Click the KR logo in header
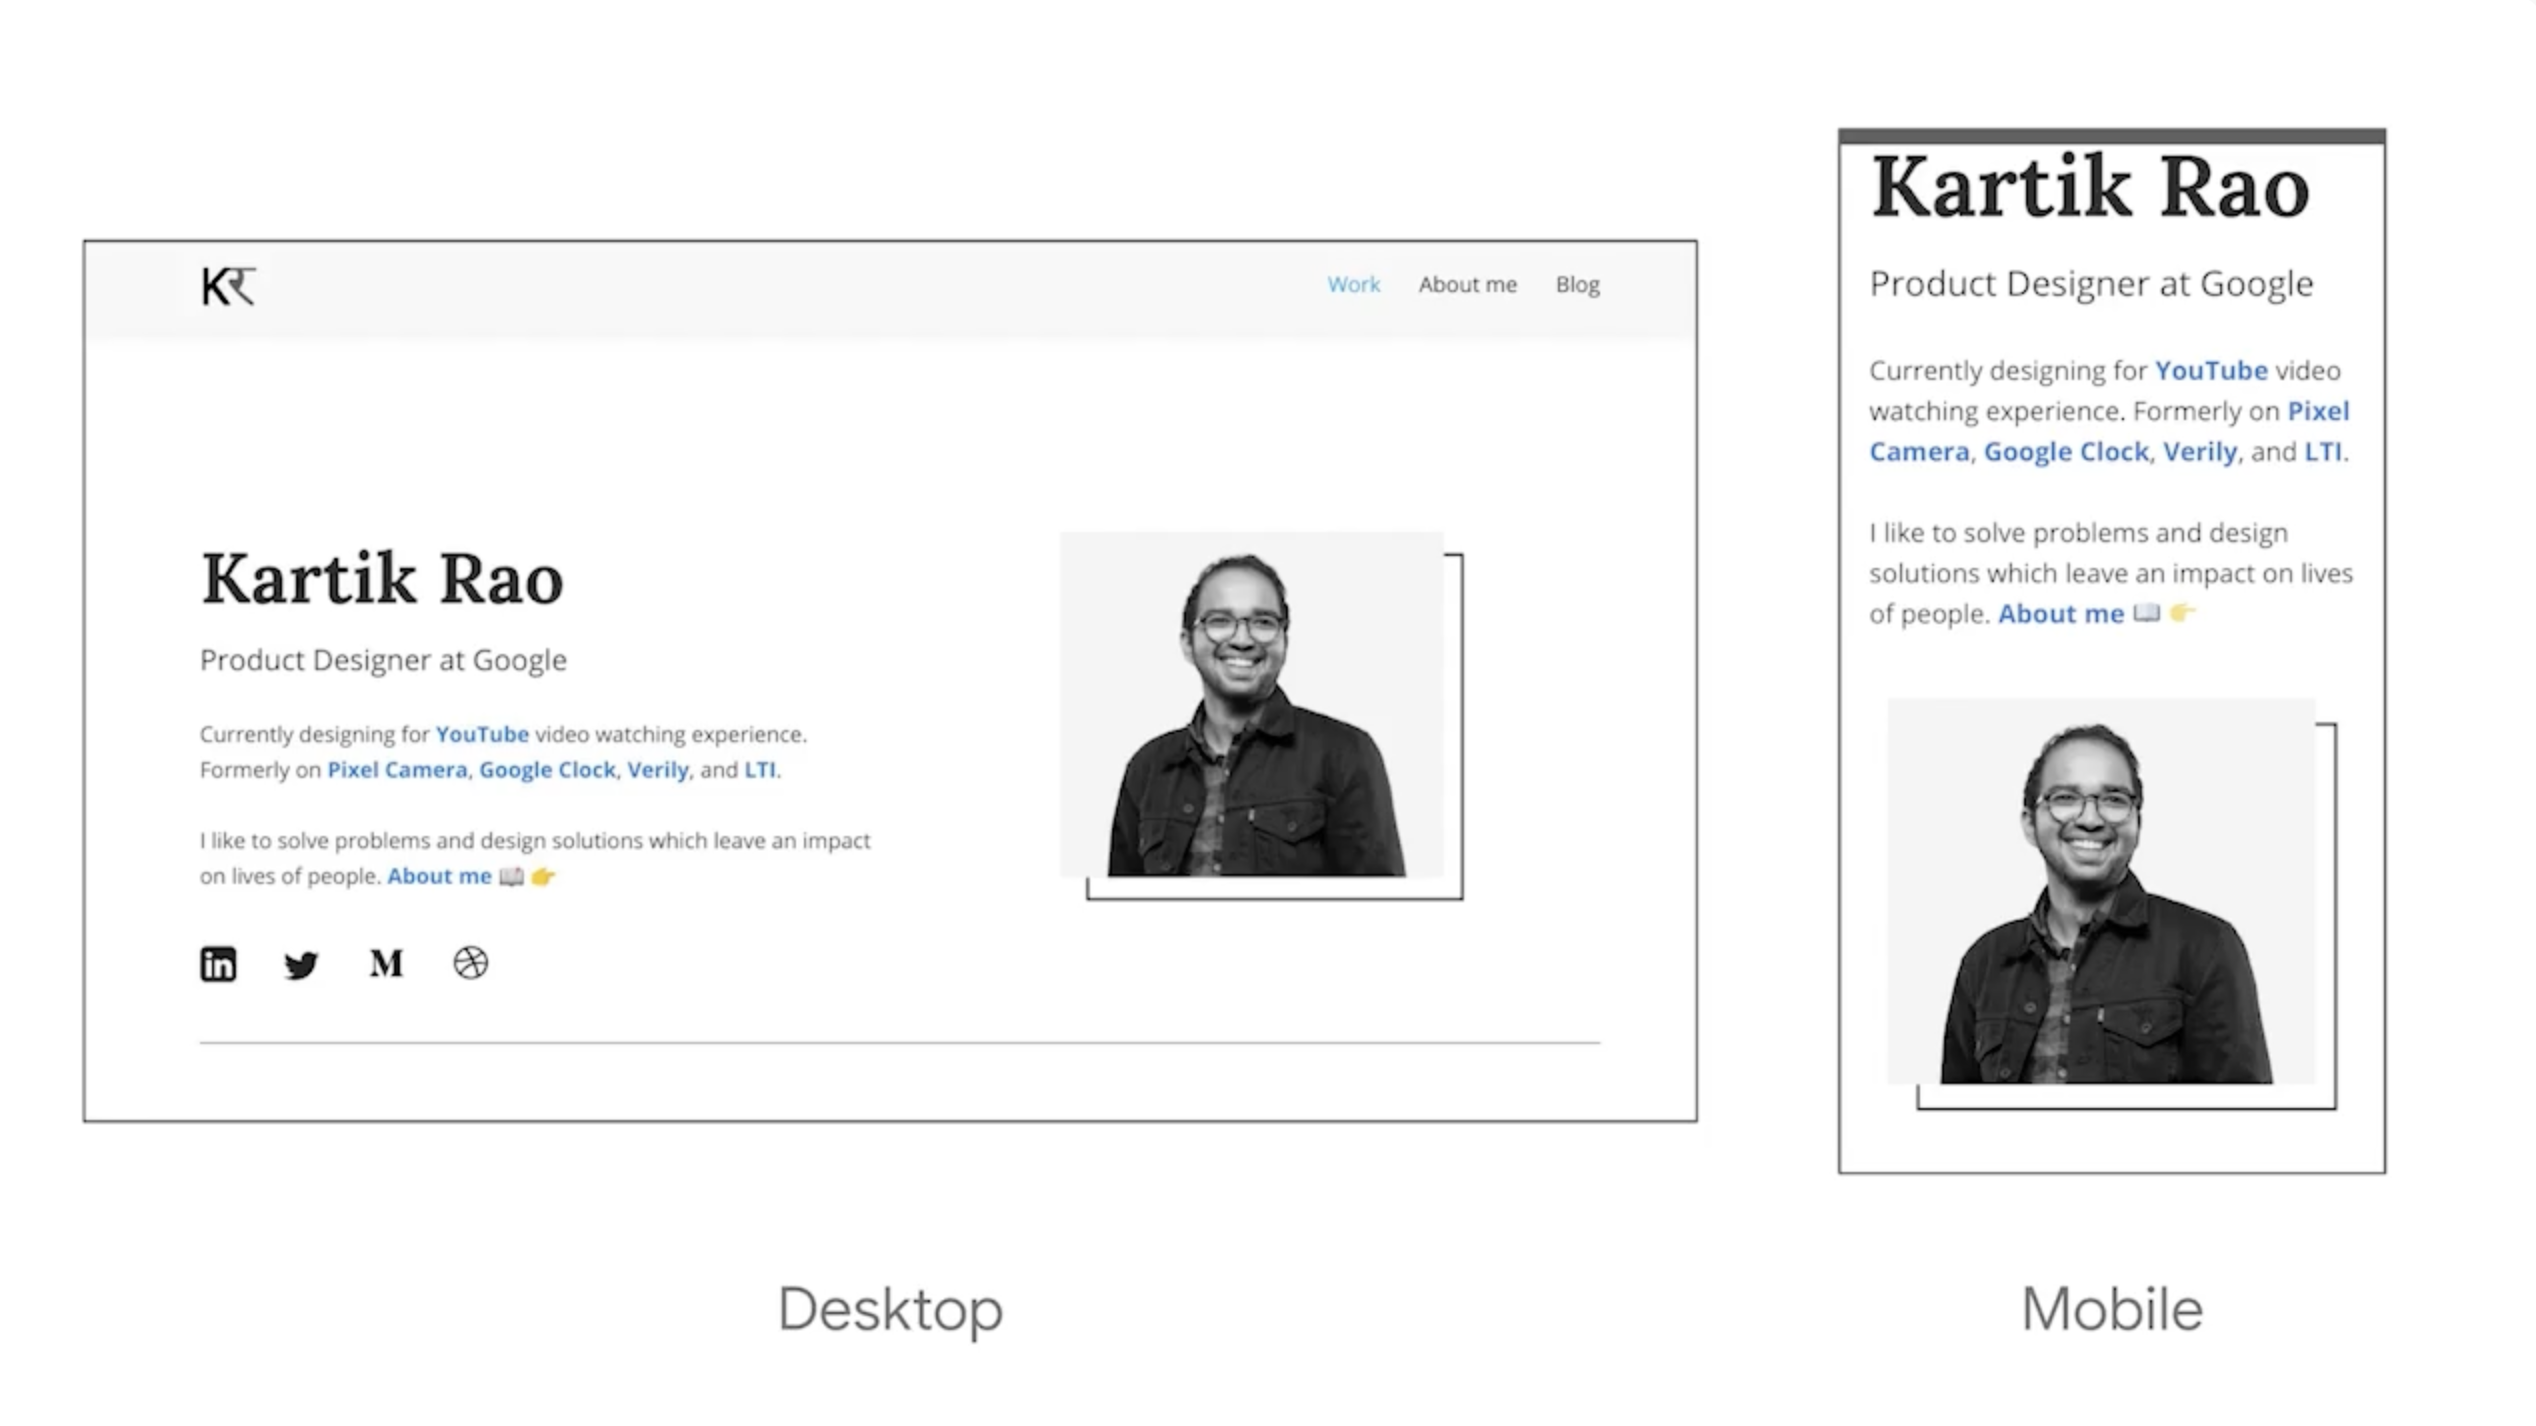Screen dimensions: 2536x1426 point(228,286)
